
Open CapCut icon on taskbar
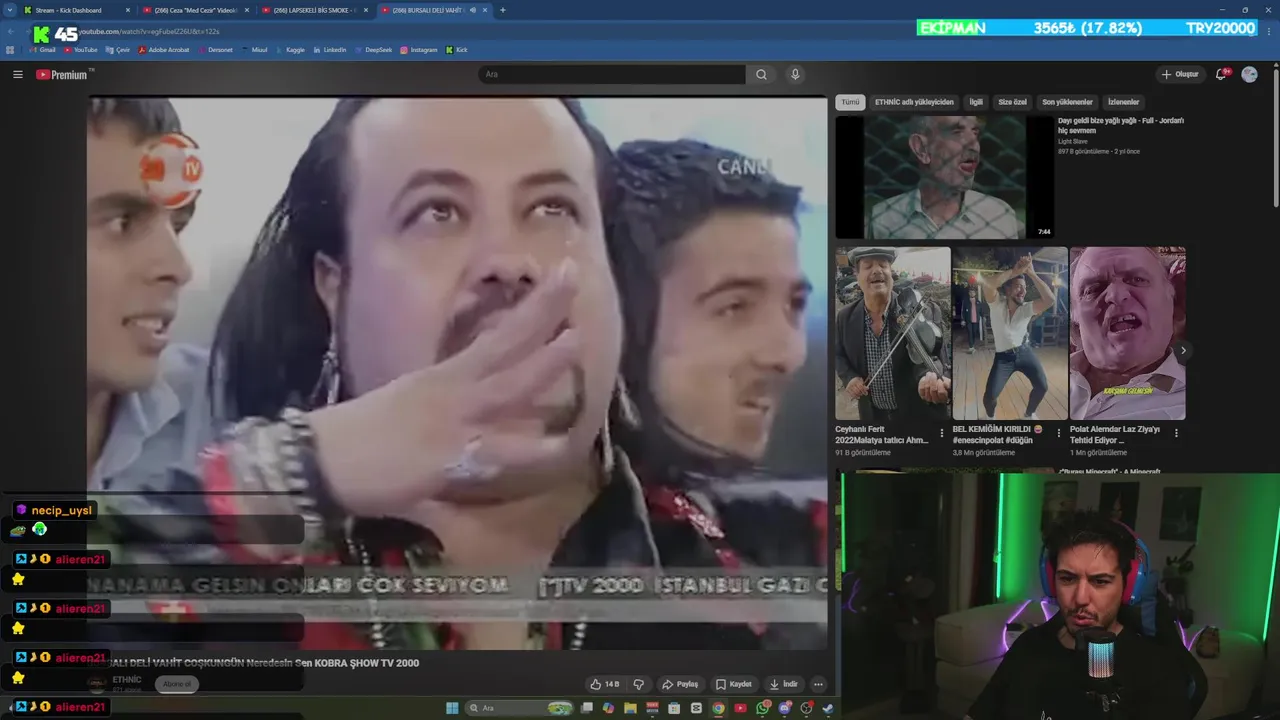pos(696,708)
